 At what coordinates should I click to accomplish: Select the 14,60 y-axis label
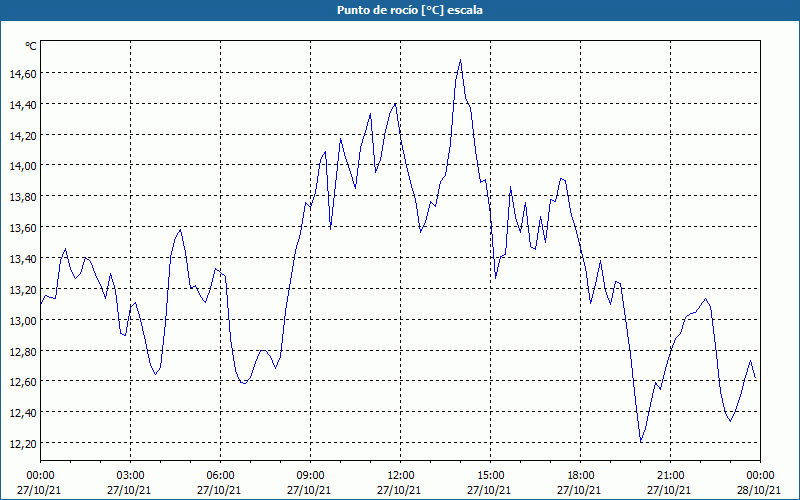(23, 74)
